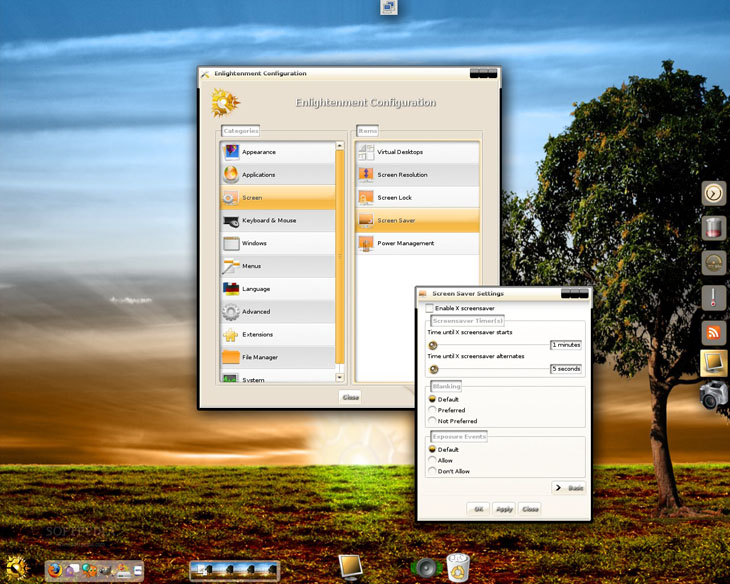Click the Menus category icon
This screenshot has width=730, height=584.
click(x=231, y=266)
